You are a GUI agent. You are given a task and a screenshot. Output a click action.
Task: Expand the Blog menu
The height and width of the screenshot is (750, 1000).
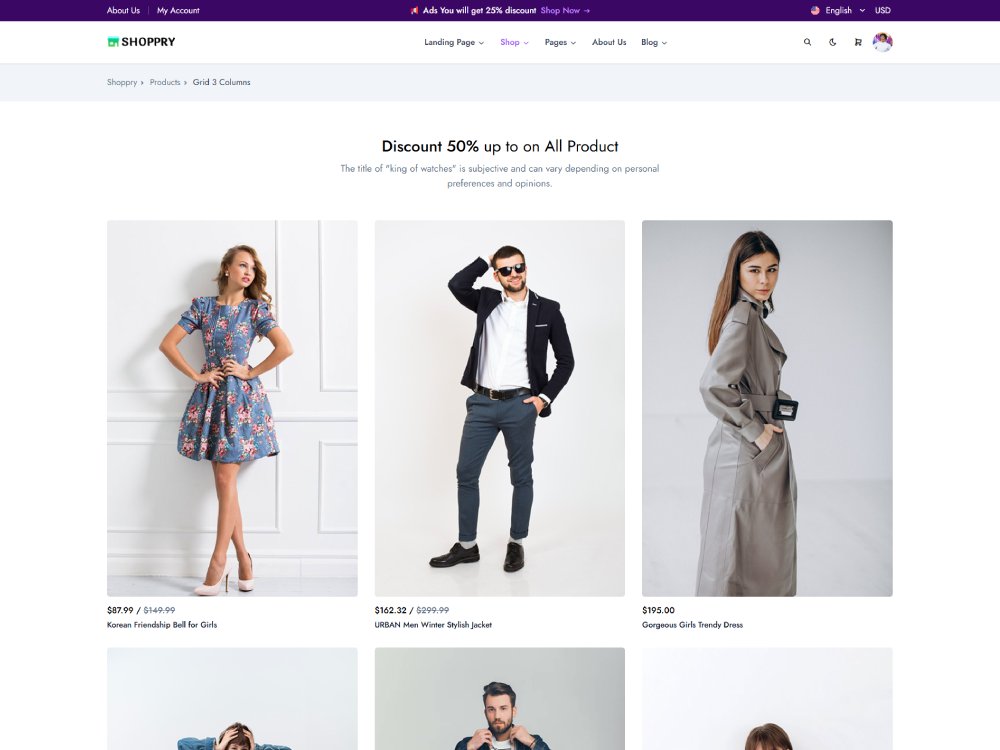pyautogui.click(x=654, y=42)
